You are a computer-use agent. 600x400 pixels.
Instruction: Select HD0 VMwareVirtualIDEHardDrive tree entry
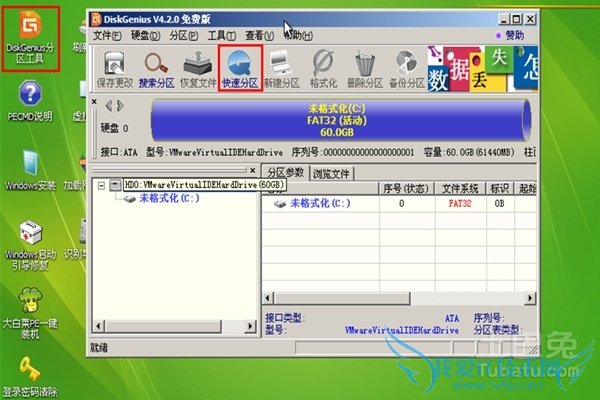click(x=204, y=185)
